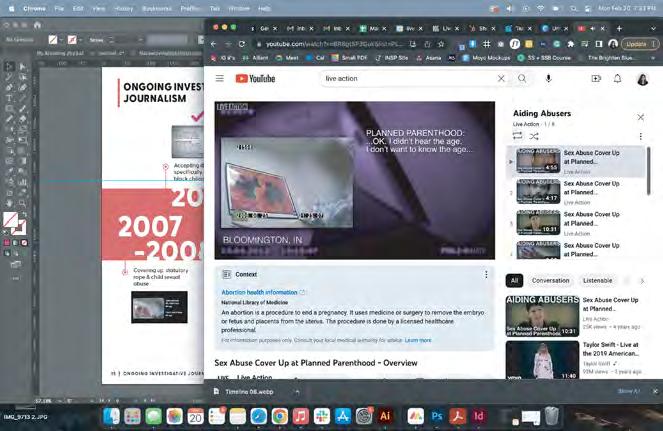Open the Asana bookmark
The height and width of the screenshot is (431, 663).
(x=429, y=58)
